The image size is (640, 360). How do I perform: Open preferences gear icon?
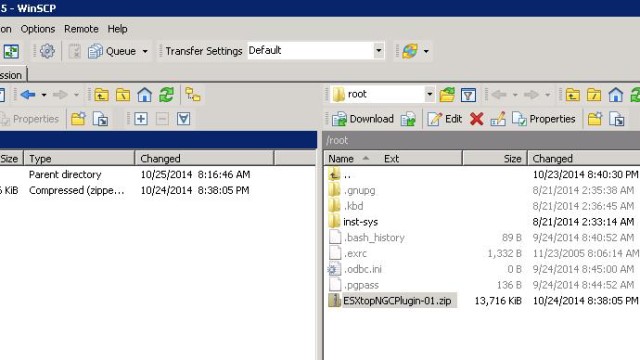click(x=47, y=51)
